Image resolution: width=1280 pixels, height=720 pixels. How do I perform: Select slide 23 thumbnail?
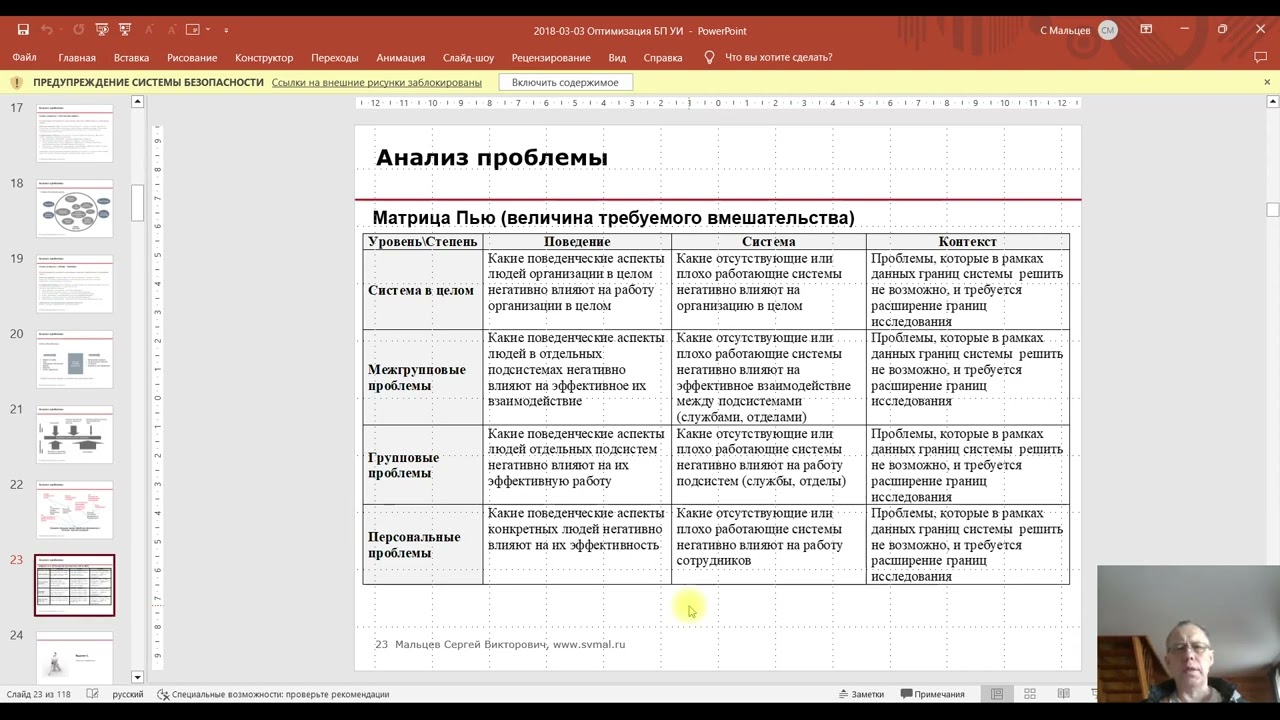[x=75, y=585]
